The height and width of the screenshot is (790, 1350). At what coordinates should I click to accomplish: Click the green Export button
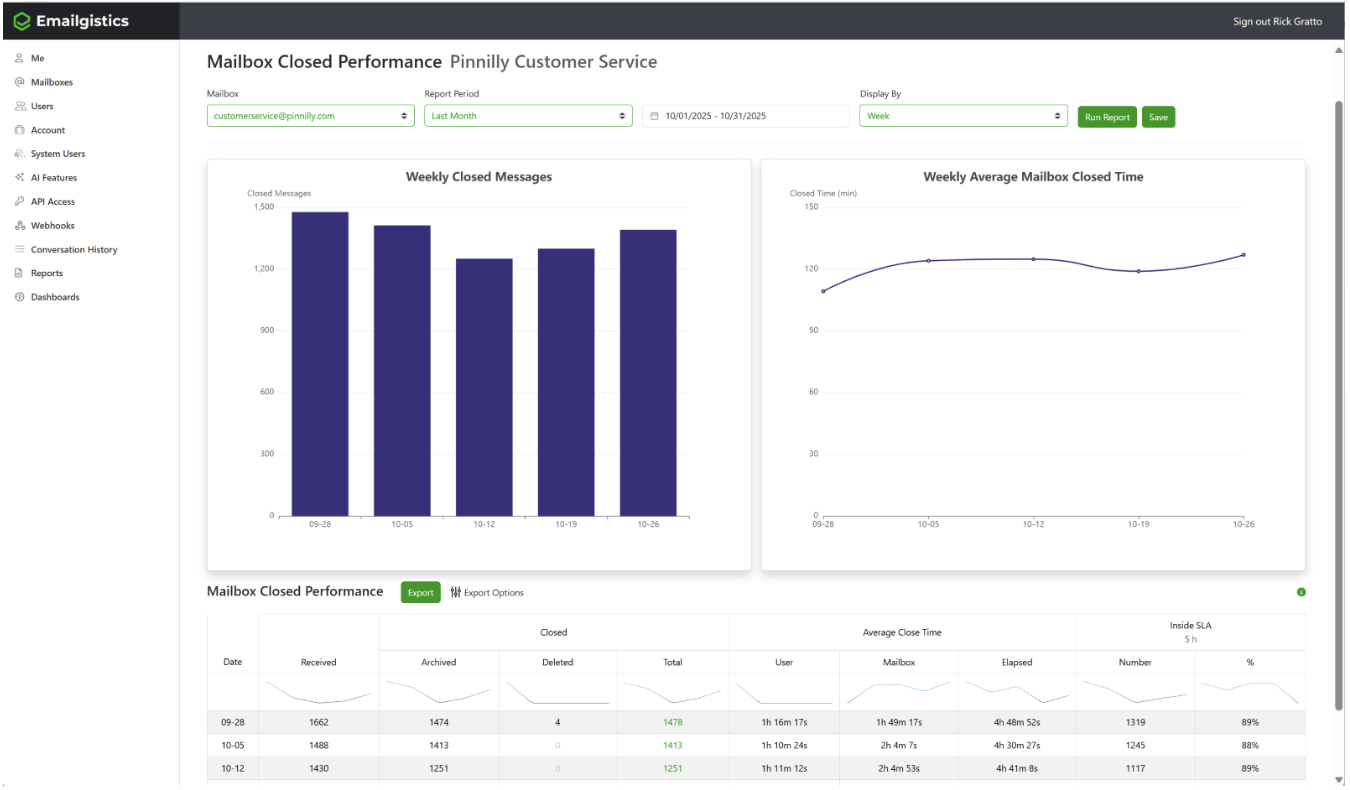point(421,592)
